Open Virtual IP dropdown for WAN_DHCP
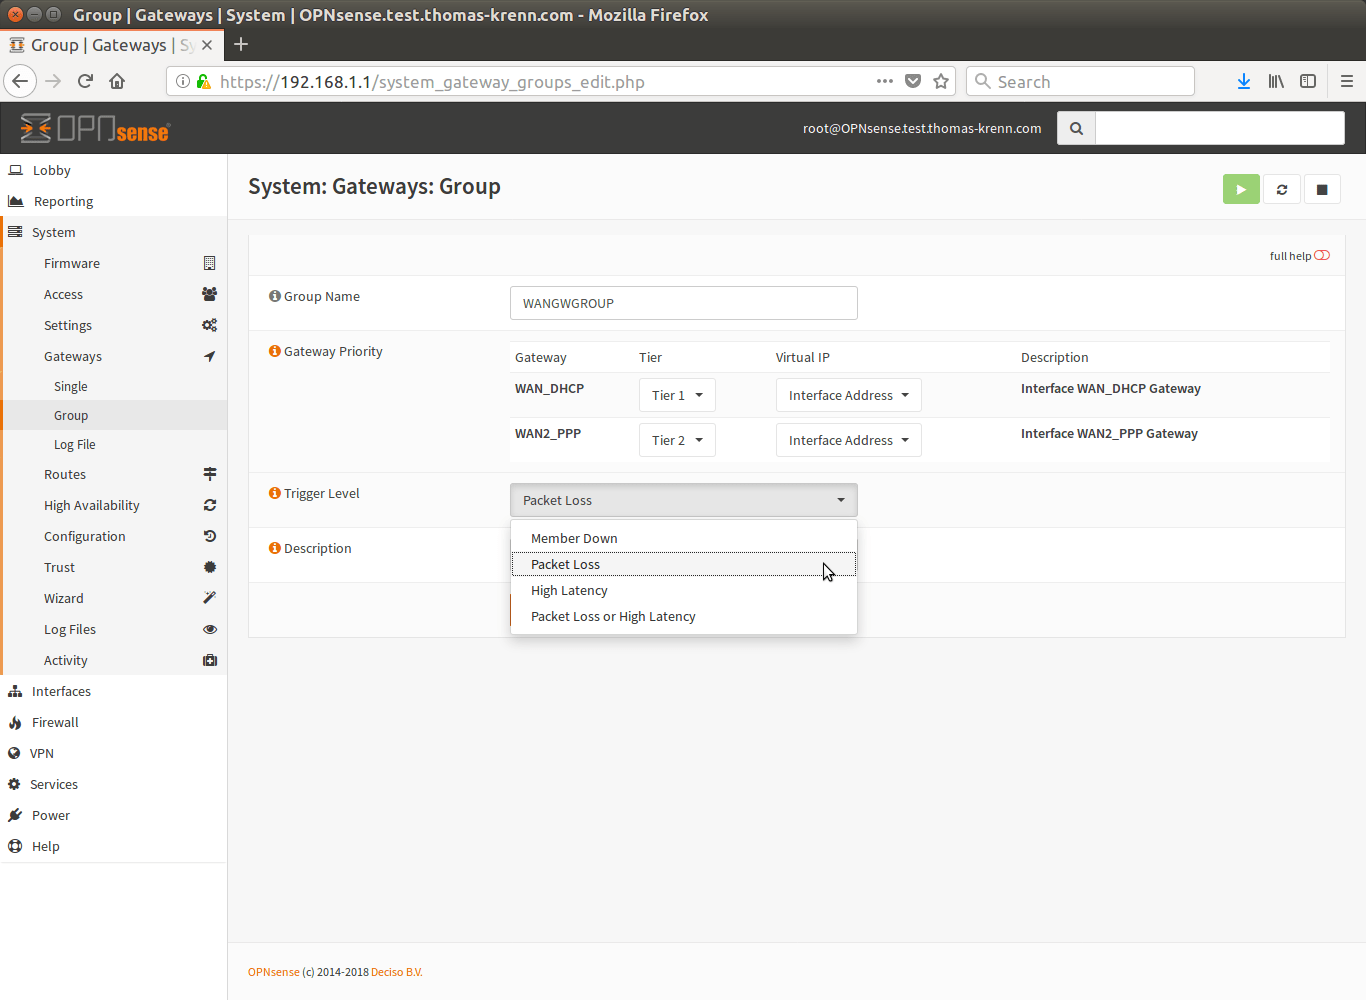Viewport: 1366px width, 1000px height. tap(848, 395)
